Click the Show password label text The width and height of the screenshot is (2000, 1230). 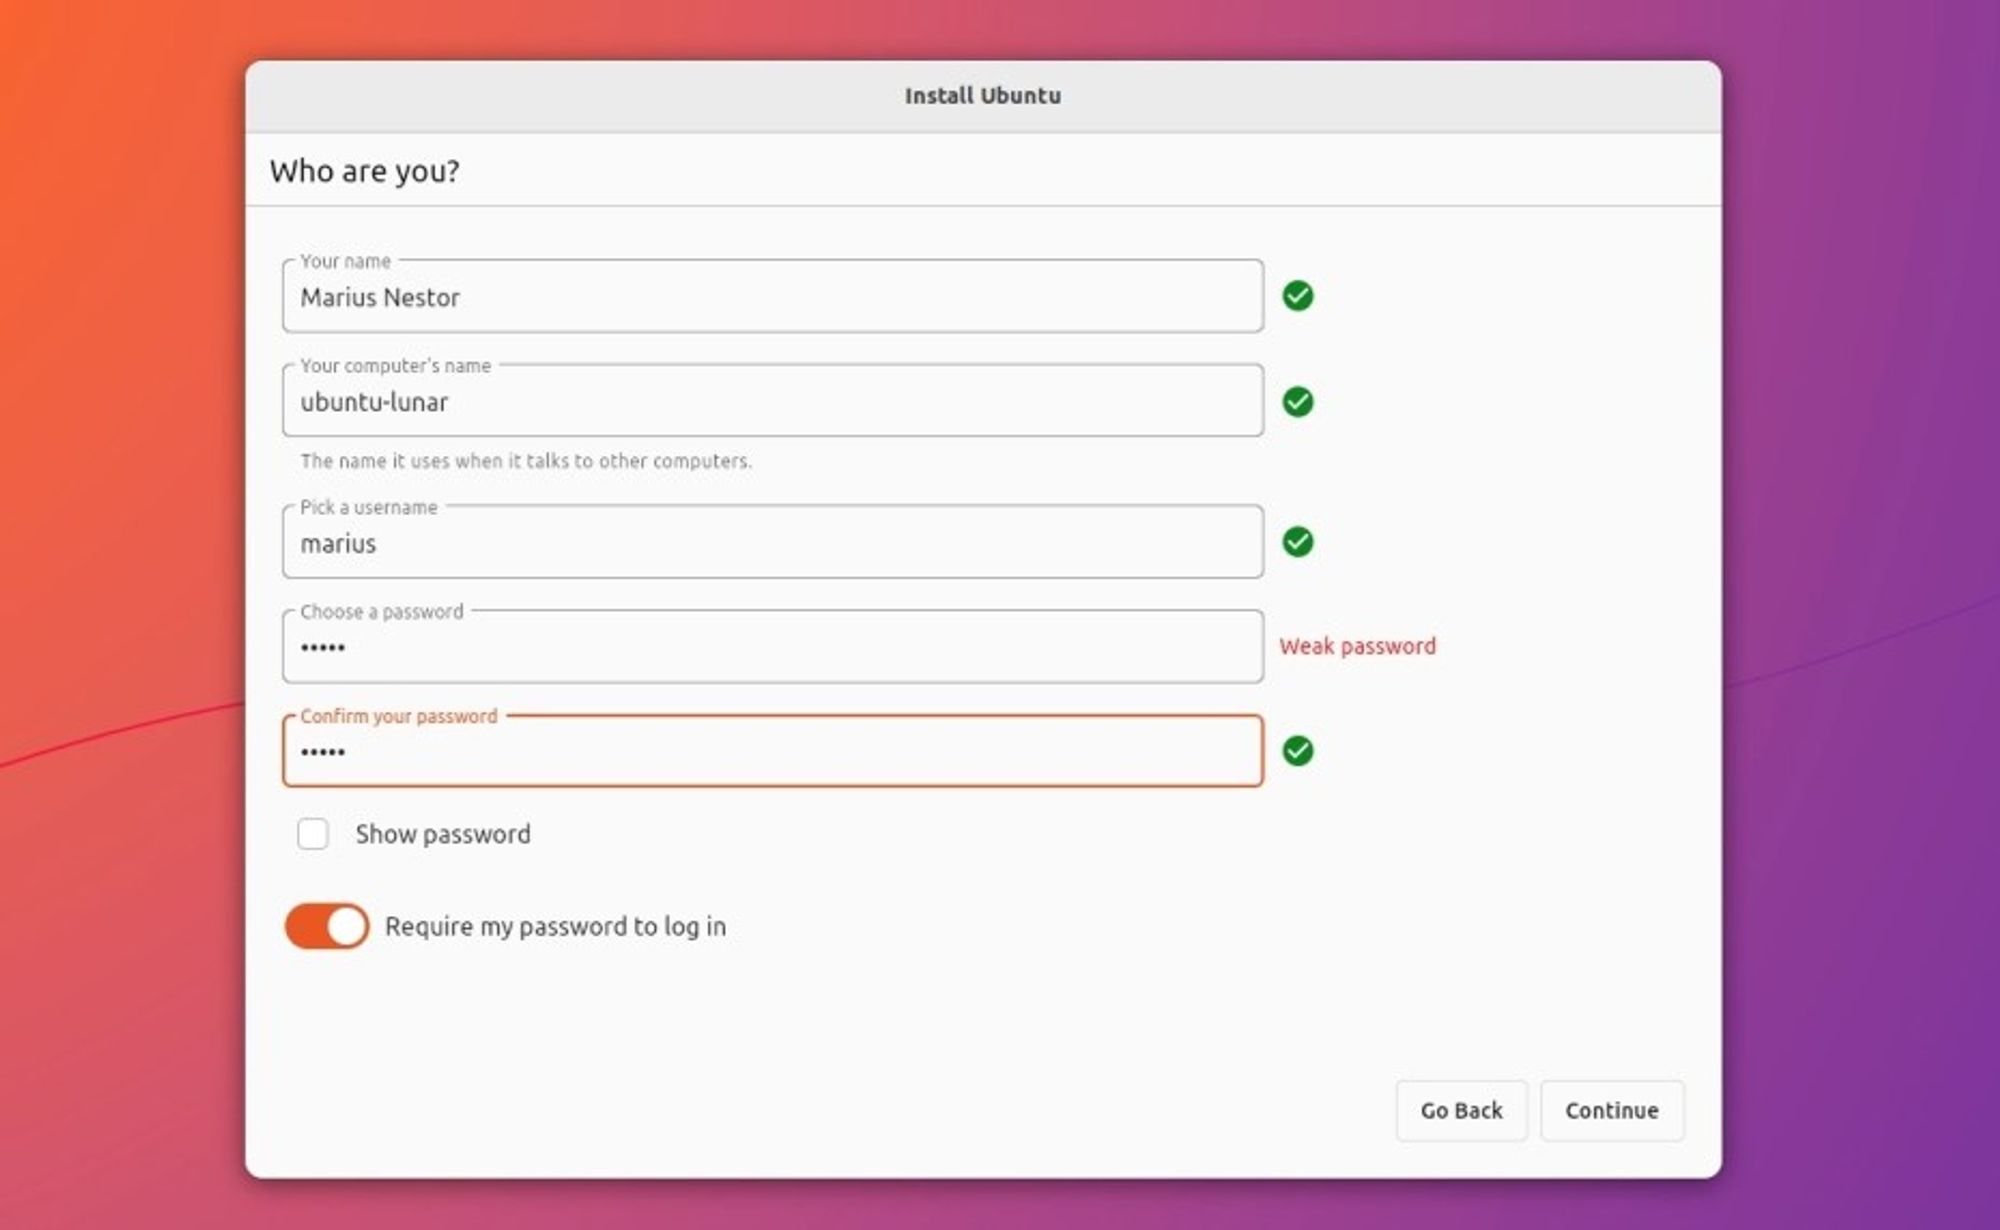[x=444, y=833]
